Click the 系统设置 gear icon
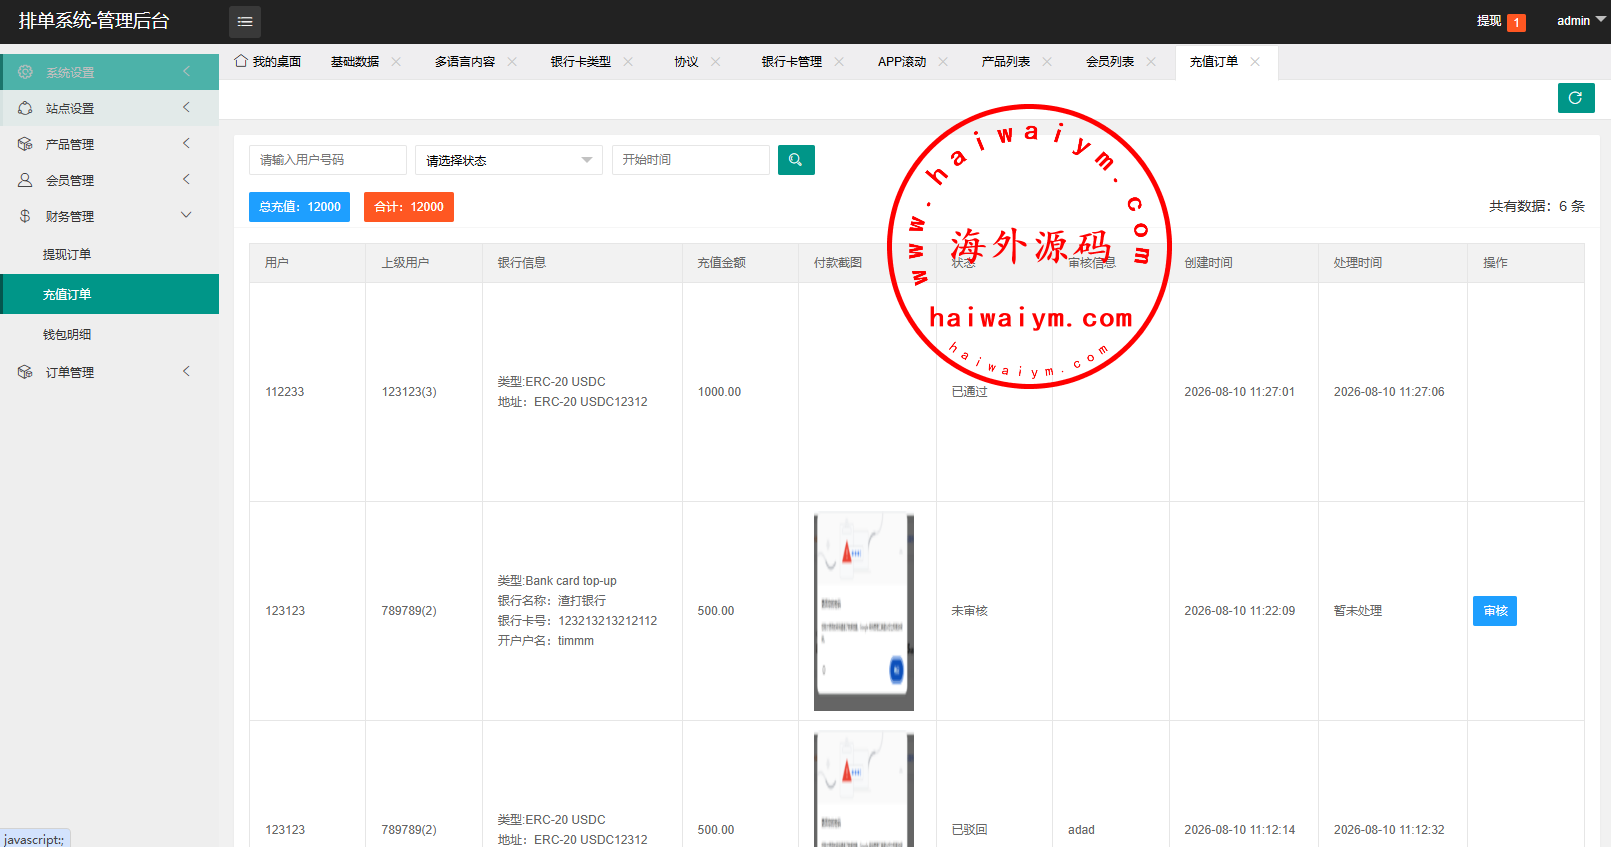The image size is (1611, 847). tap(25, 72)
